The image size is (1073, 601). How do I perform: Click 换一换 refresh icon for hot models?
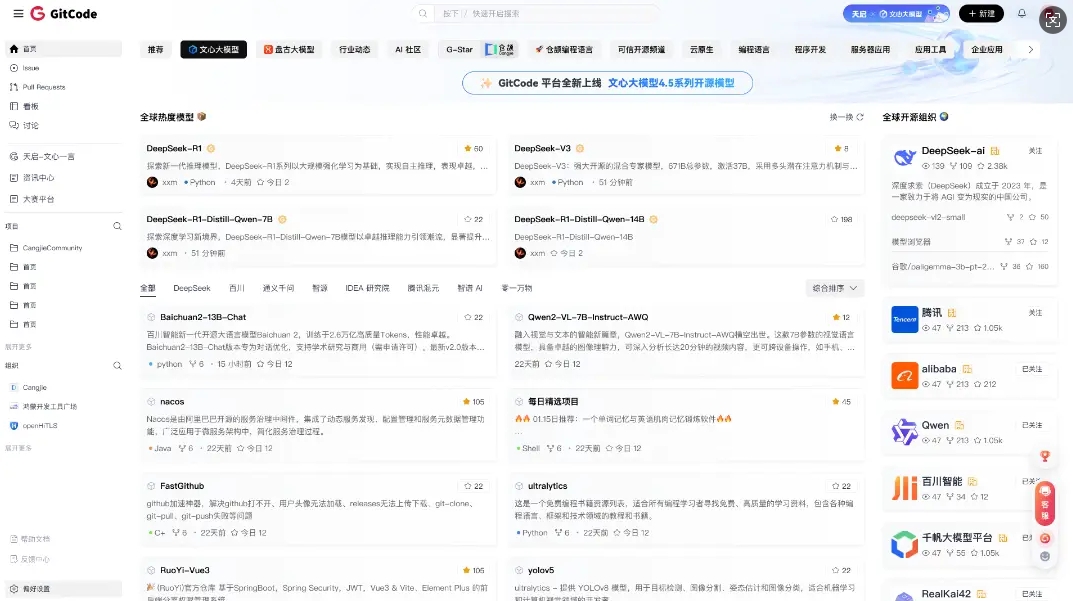pos(860,117)
